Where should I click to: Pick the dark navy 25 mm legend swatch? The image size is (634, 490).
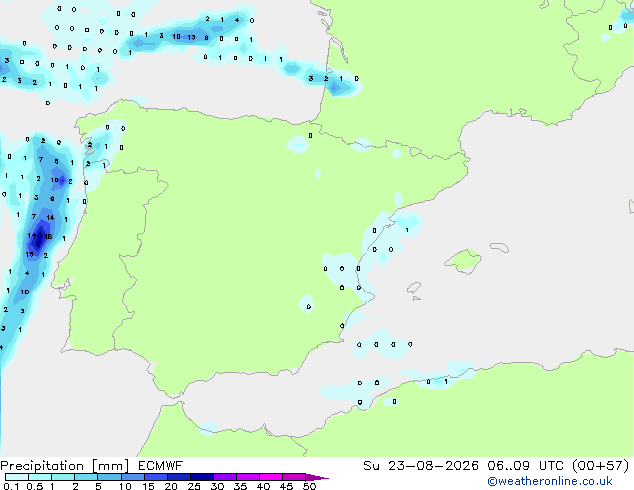coord(202,477)
